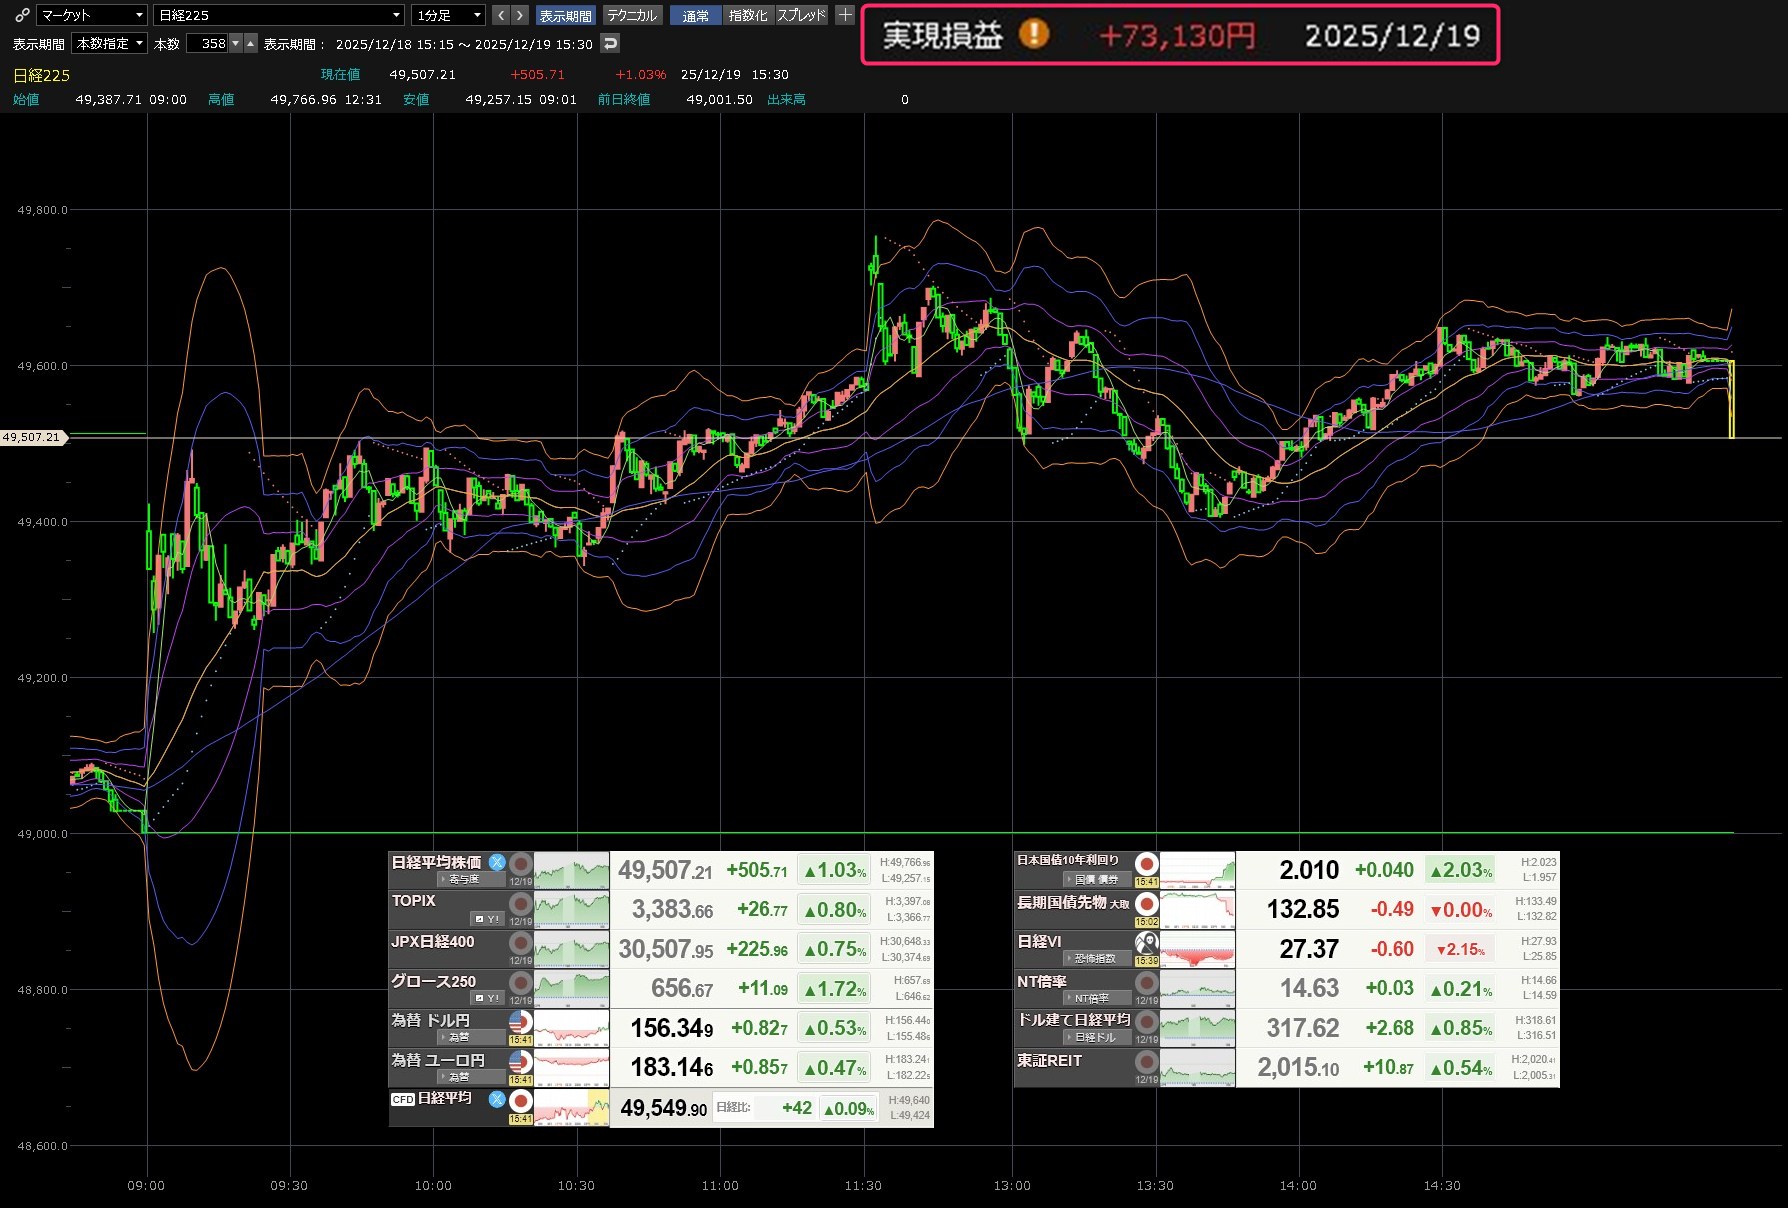Open the マーケット dropdown

click(x=92, y=15)
